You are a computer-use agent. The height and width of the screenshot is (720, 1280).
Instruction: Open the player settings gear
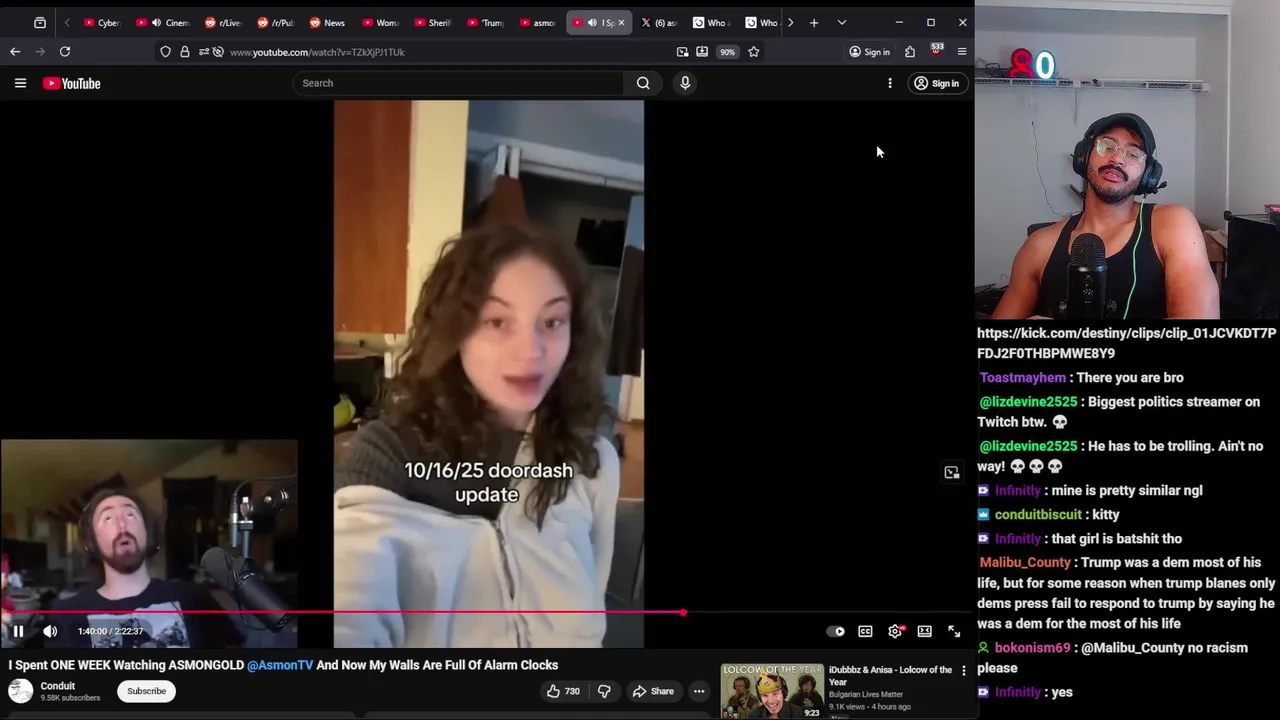895,631
